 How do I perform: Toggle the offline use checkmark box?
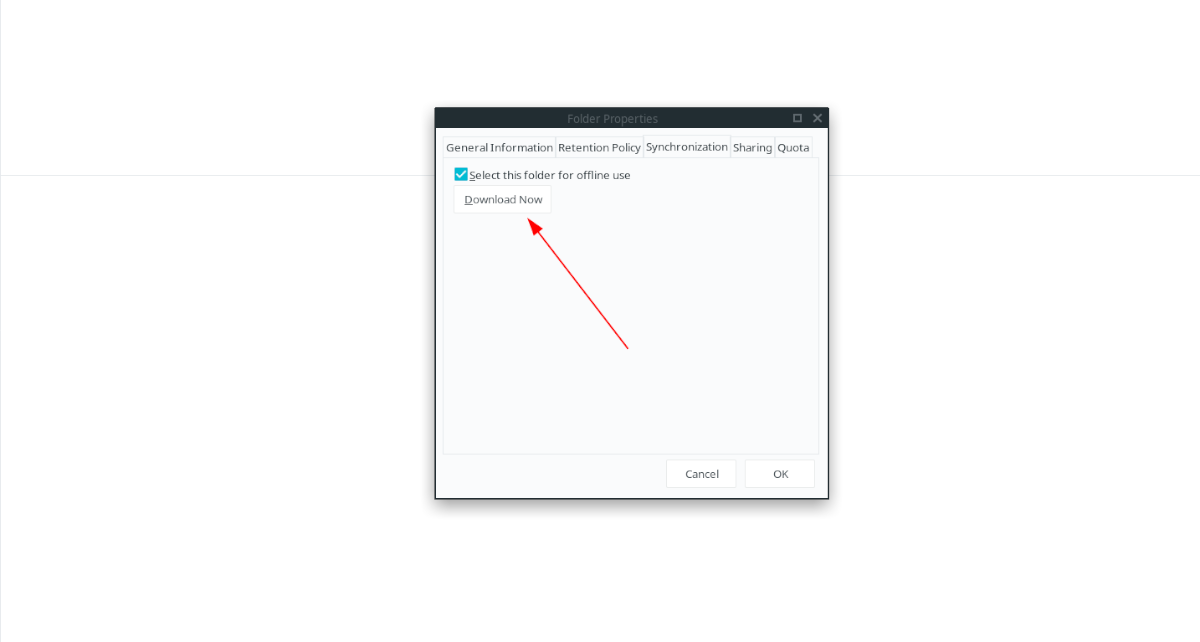pos(461,174)
